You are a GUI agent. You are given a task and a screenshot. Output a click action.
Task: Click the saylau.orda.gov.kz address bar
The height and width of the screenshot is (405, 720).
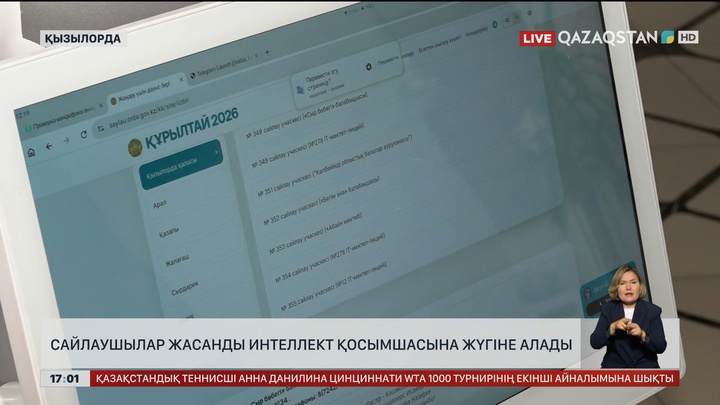pyautogui.click(x=149, y=112)
